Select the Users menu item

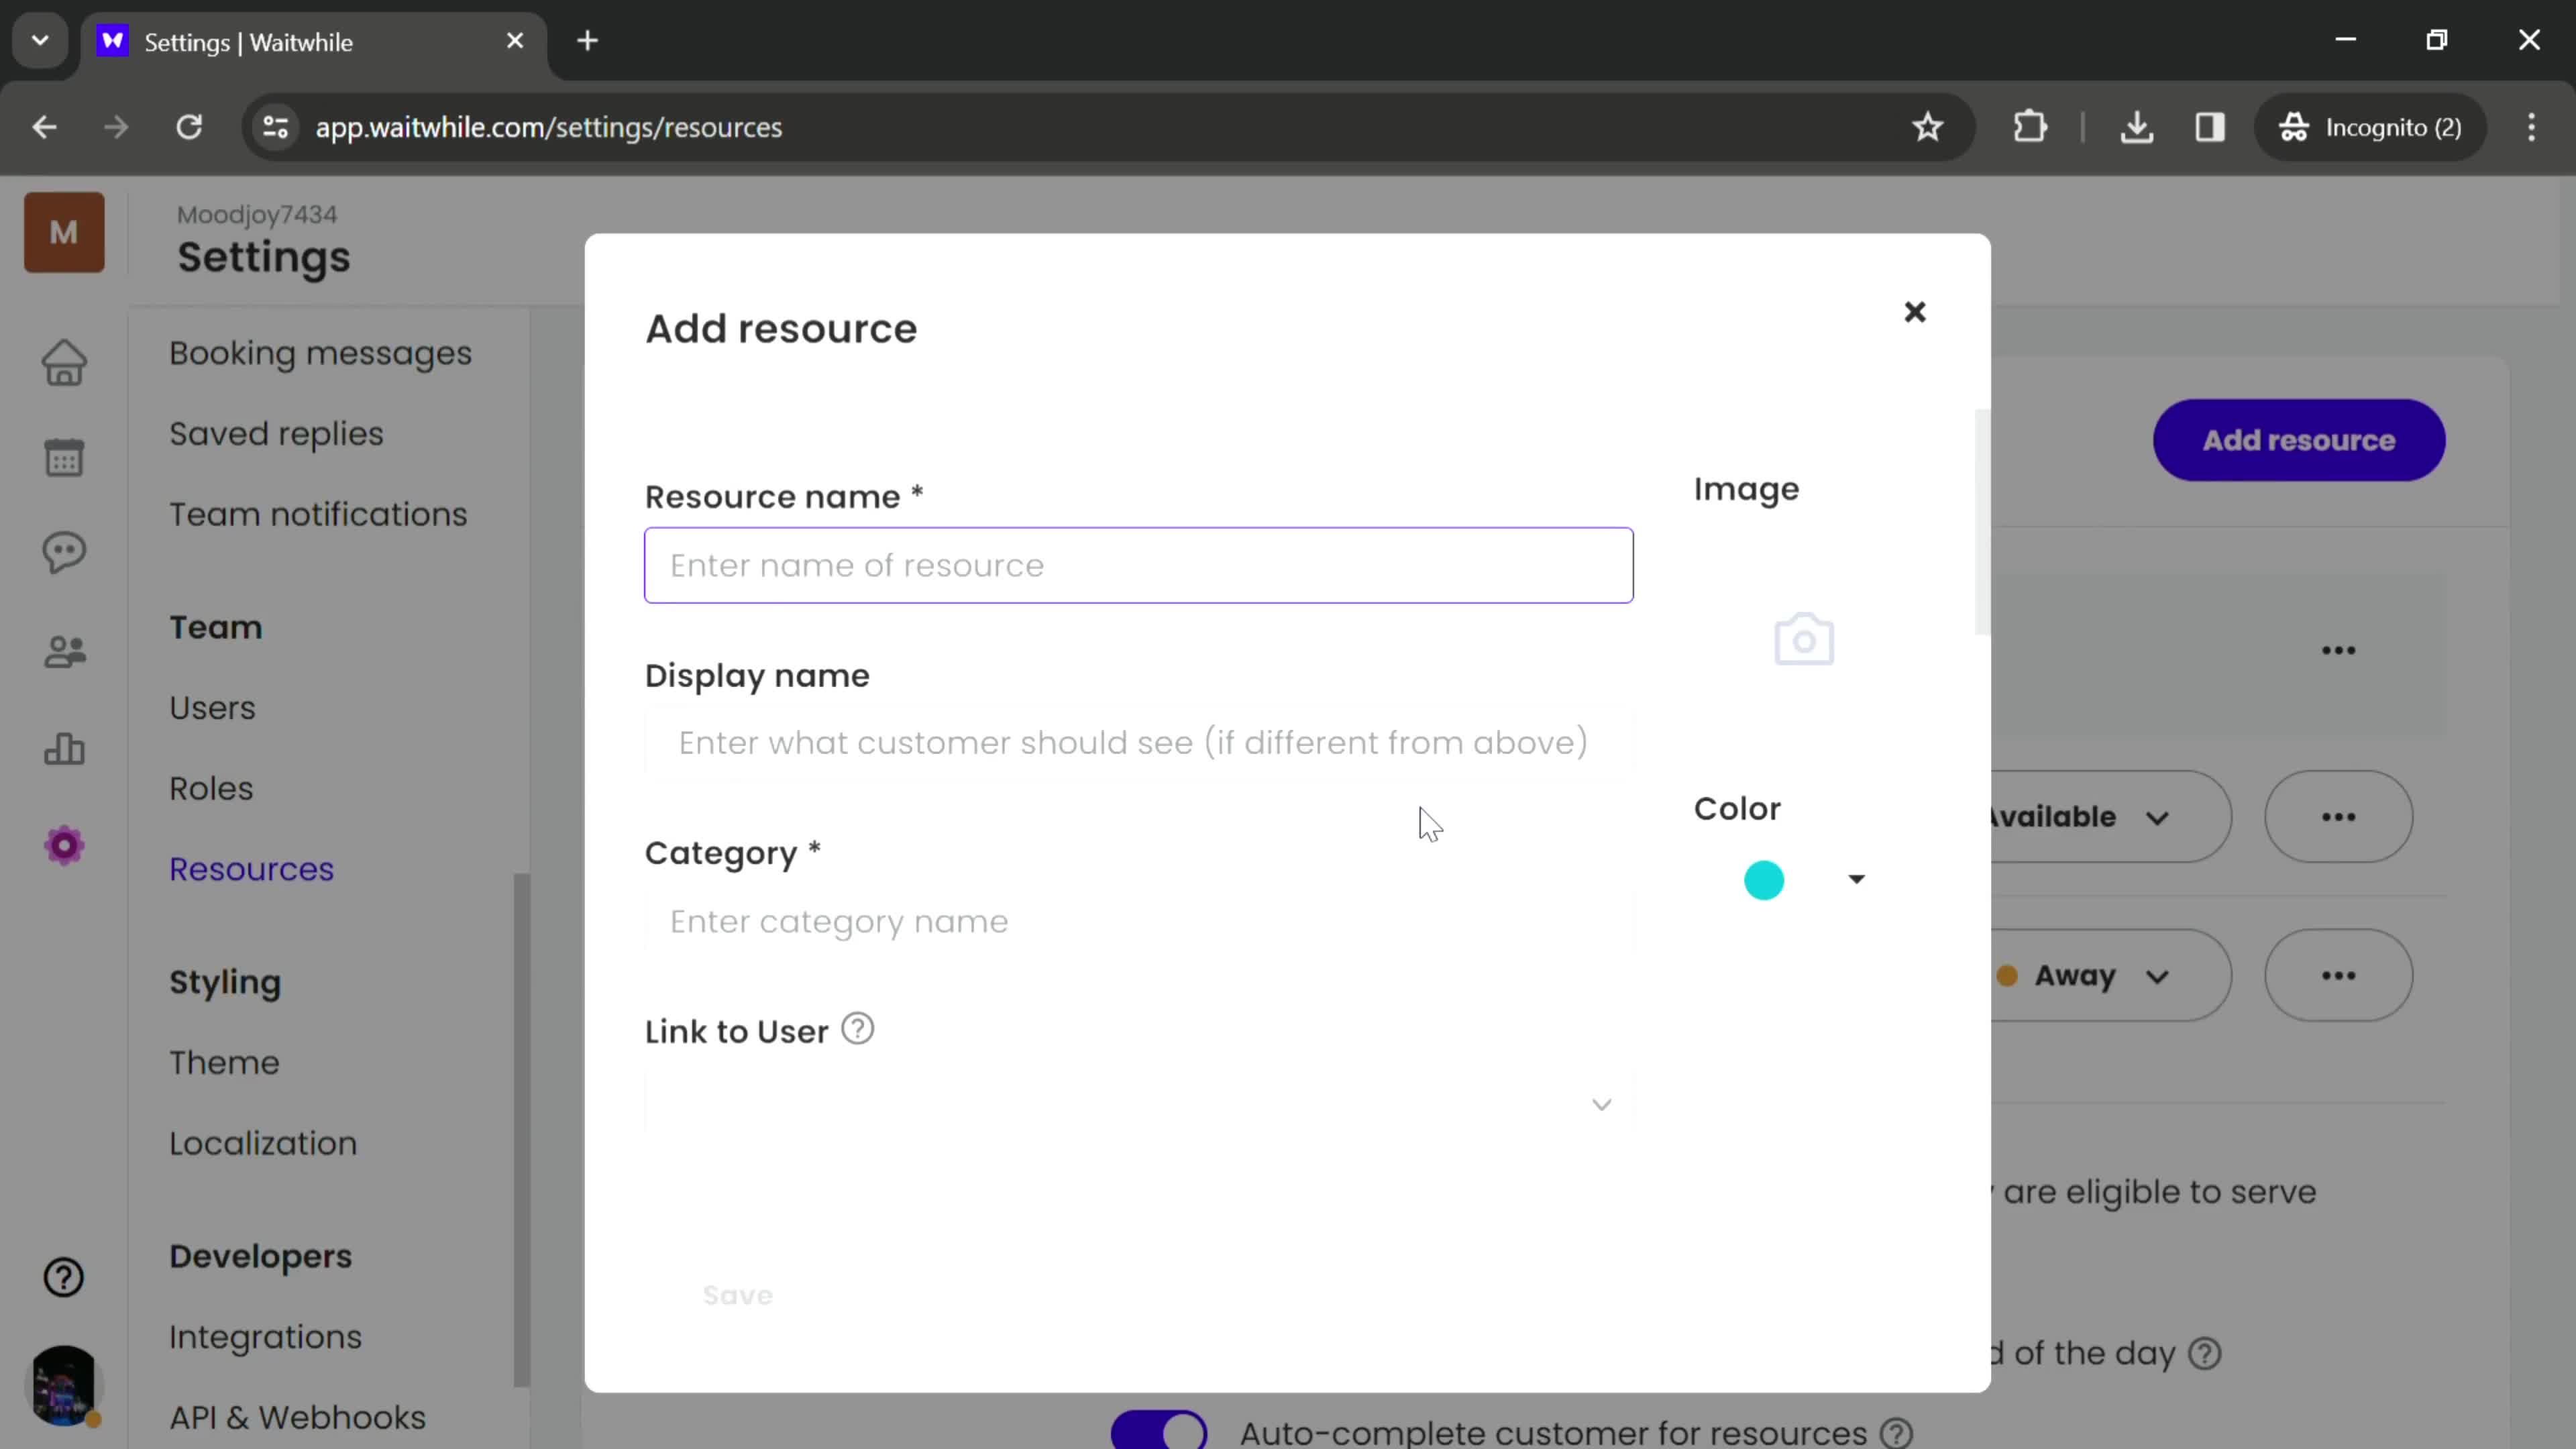(212, 706)
